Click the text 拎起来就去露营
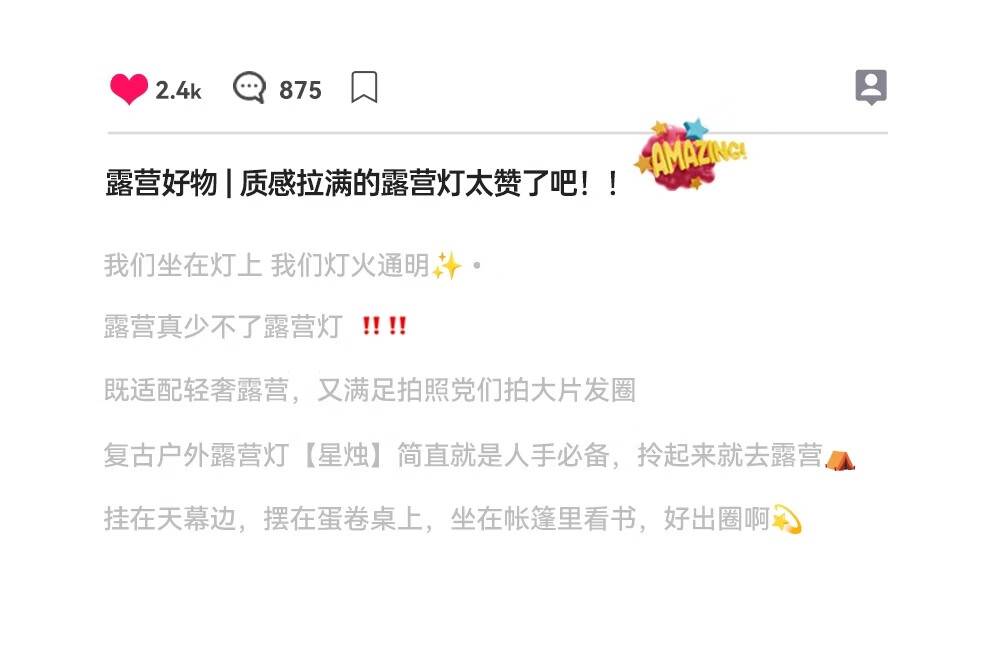This screenshot has width=1000, height=649. point(730,455)
